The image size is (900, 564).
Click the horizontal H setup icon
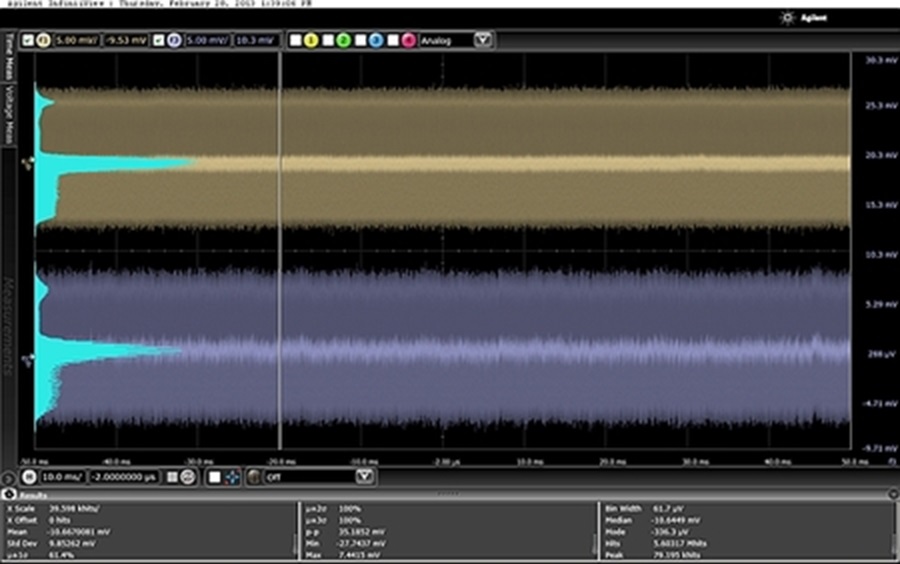(x=29, y=477)
